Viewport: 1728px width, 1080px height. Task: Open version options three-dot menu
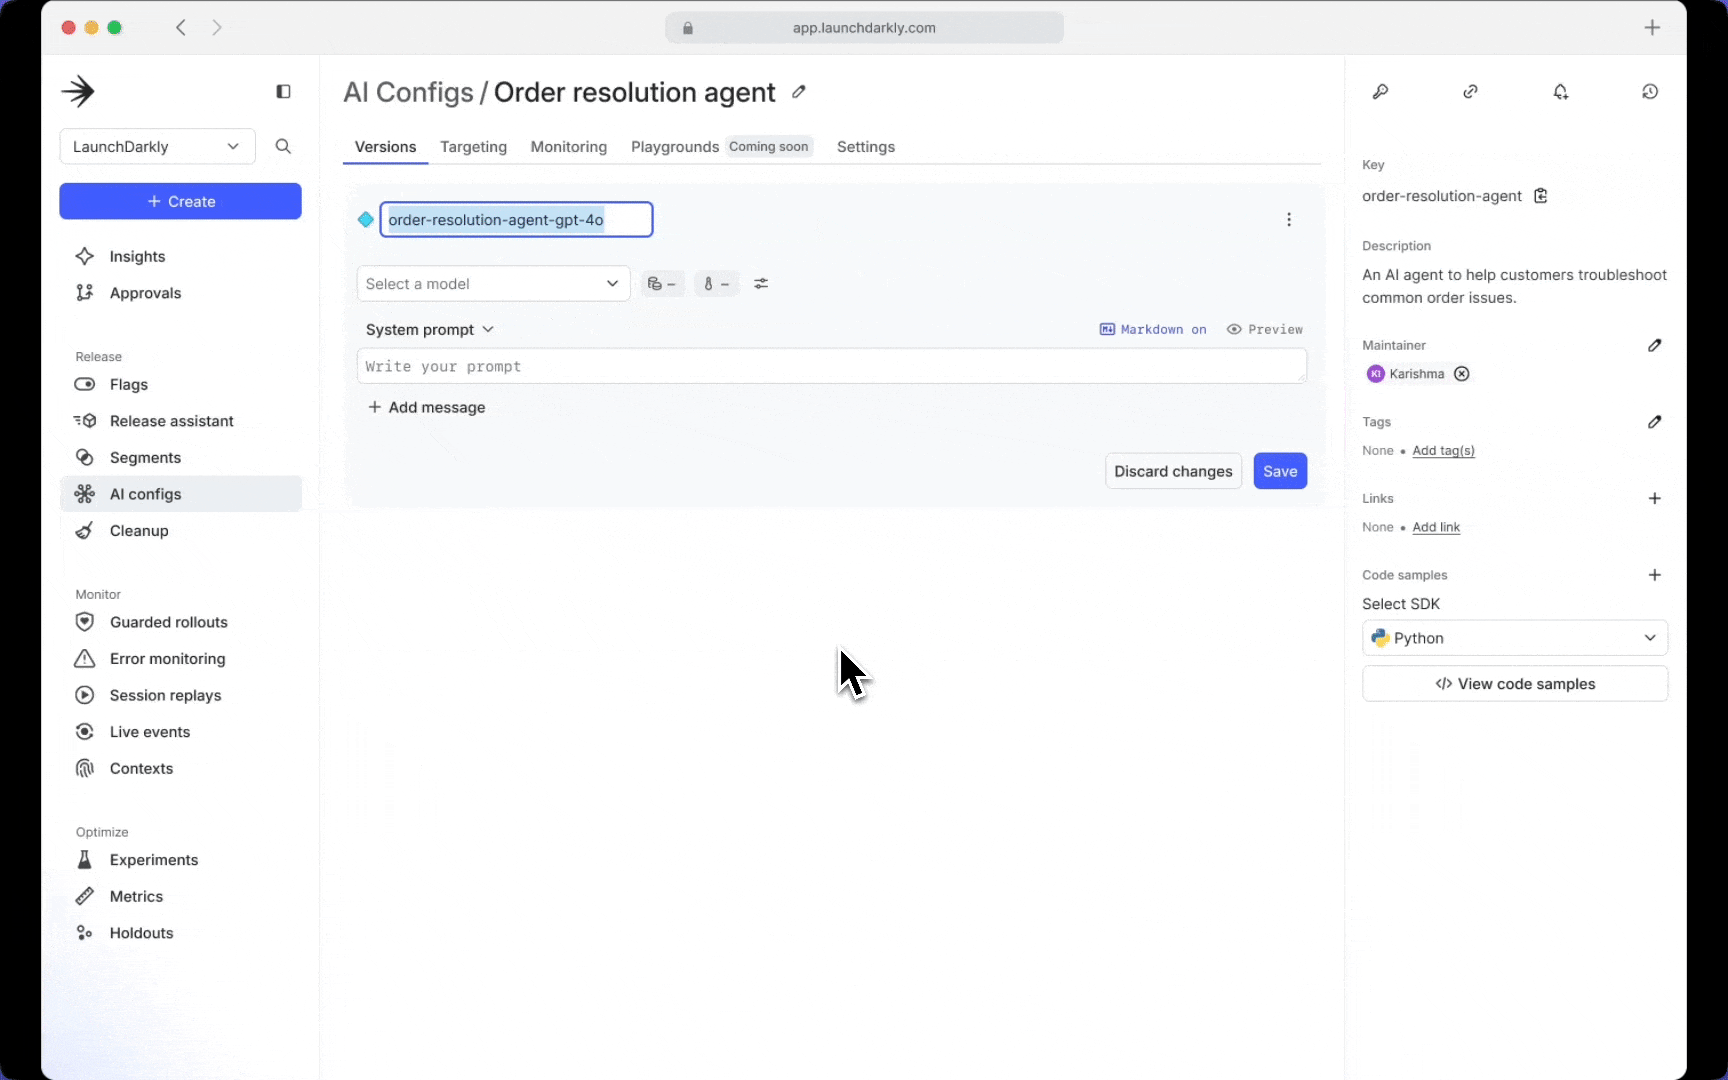[x=1289, y=220]
